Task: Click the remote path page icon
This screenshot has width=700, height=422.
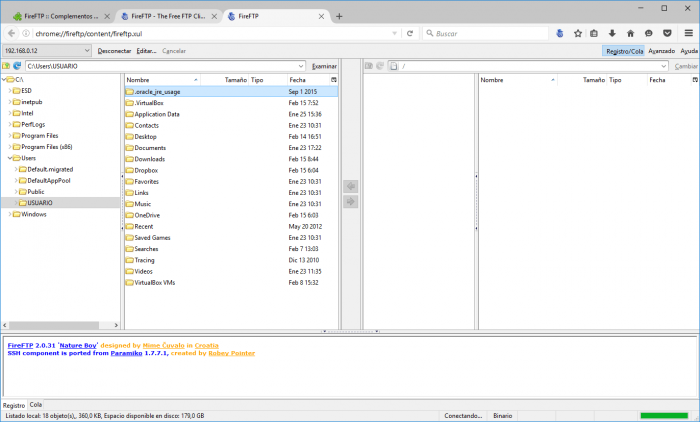Action: pyautogui.click(x=393, y=66)
